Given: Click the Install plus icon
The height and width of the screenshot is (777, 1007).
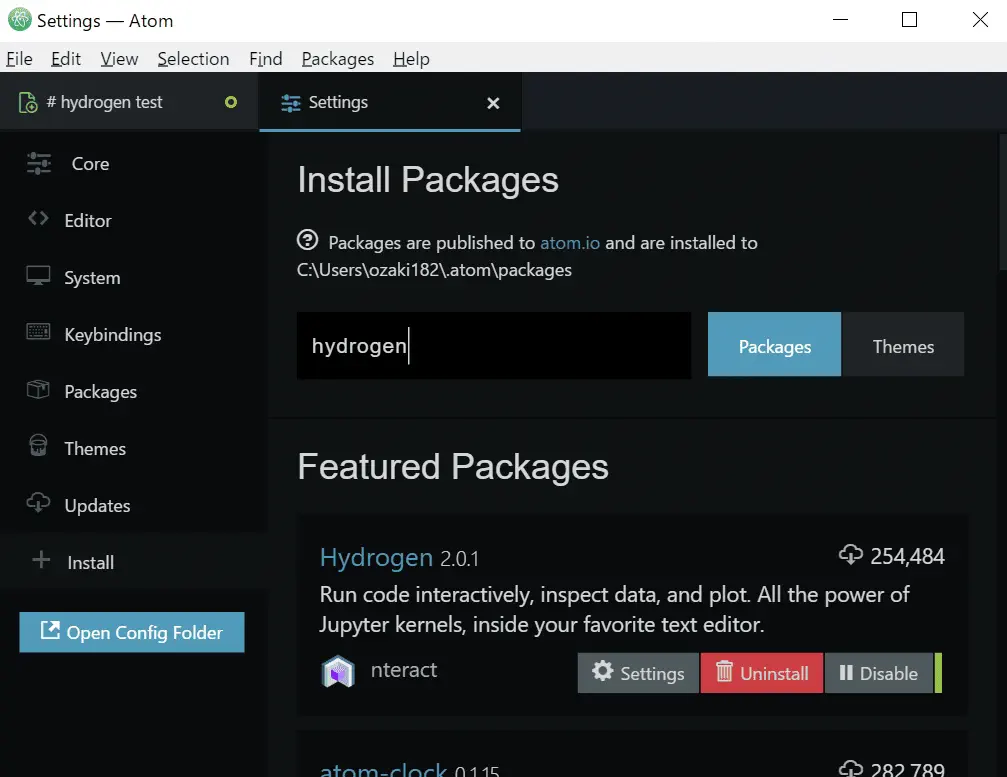Looking at the screenshot, I should coord(41,561).
